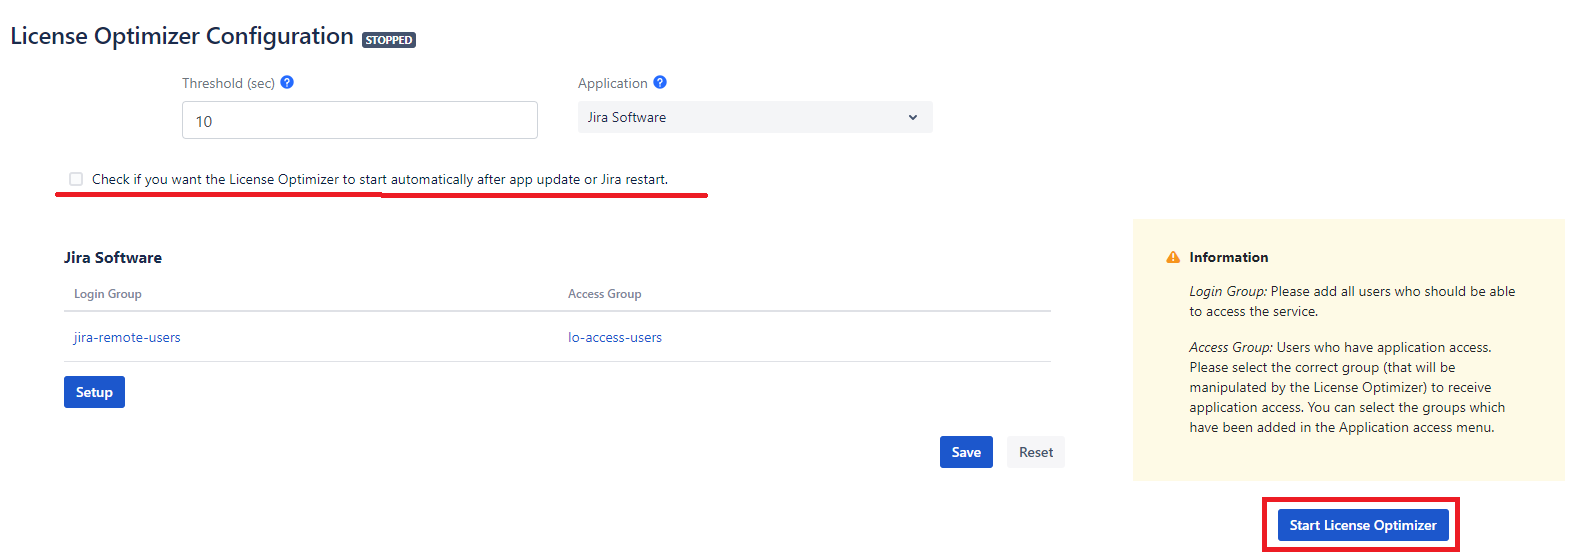Open the Jira Software application dropdown
The width and height of the screenshot is (1580, 559).
(755, 117)
